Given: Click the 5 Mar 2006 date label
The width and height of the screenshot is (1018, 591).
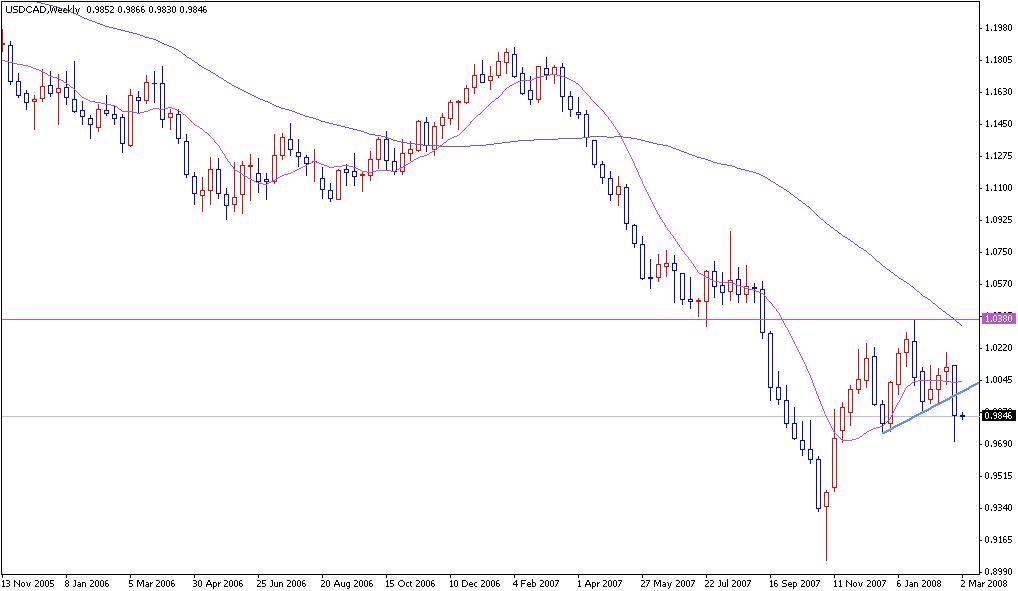Looking at the screenshot, I should [152, 583].
